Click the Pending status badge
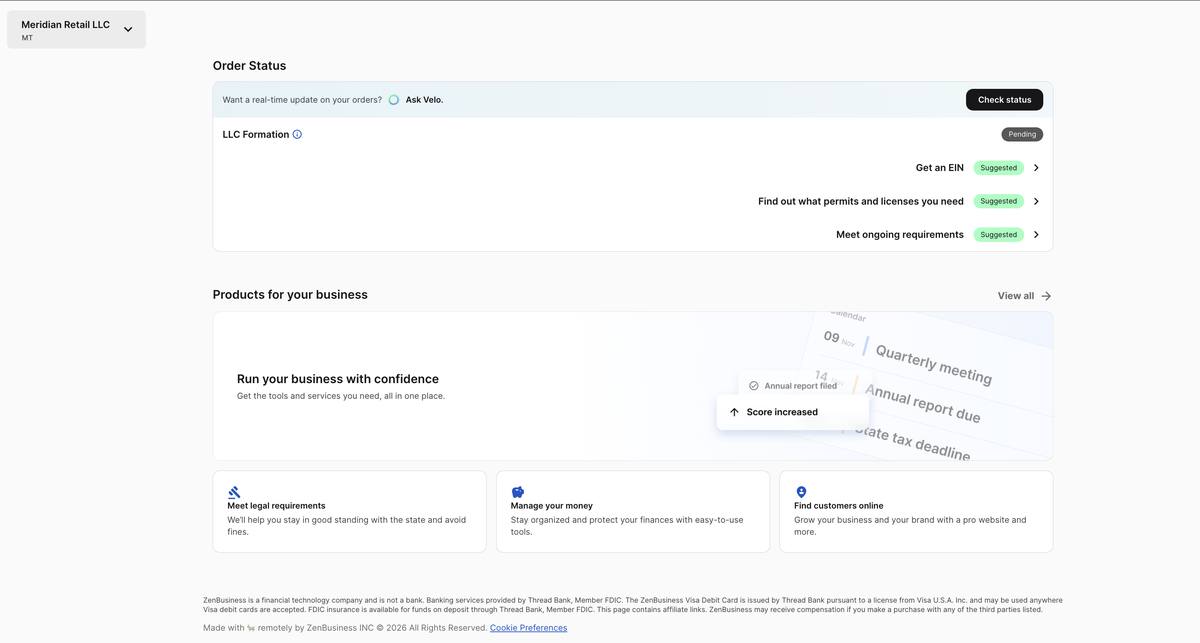The height and width of the screenshot is (643, 1200). point(1022,134)
